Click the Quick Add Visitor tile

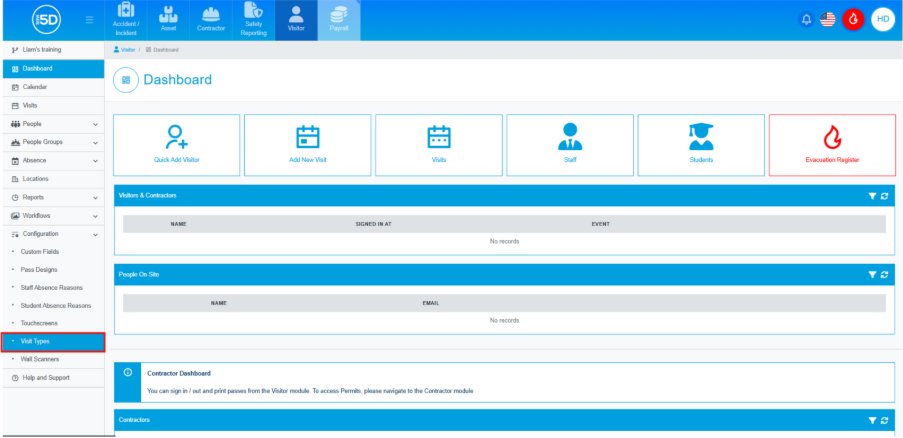coord(176,145)
